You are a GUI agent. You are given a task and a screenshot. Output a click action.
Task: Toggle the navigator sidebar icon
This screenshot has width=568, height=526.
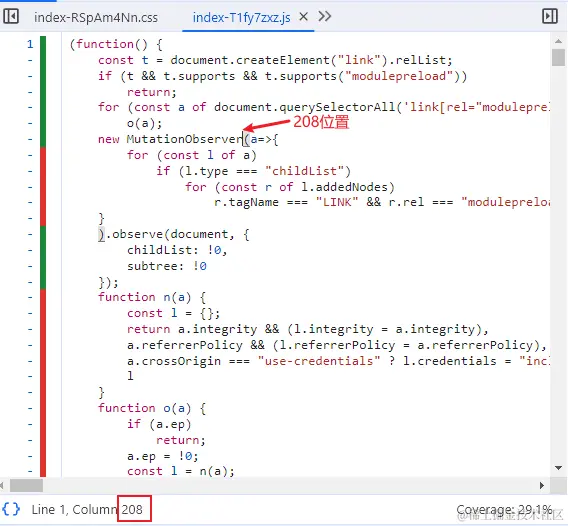click(x=11, y=16)
